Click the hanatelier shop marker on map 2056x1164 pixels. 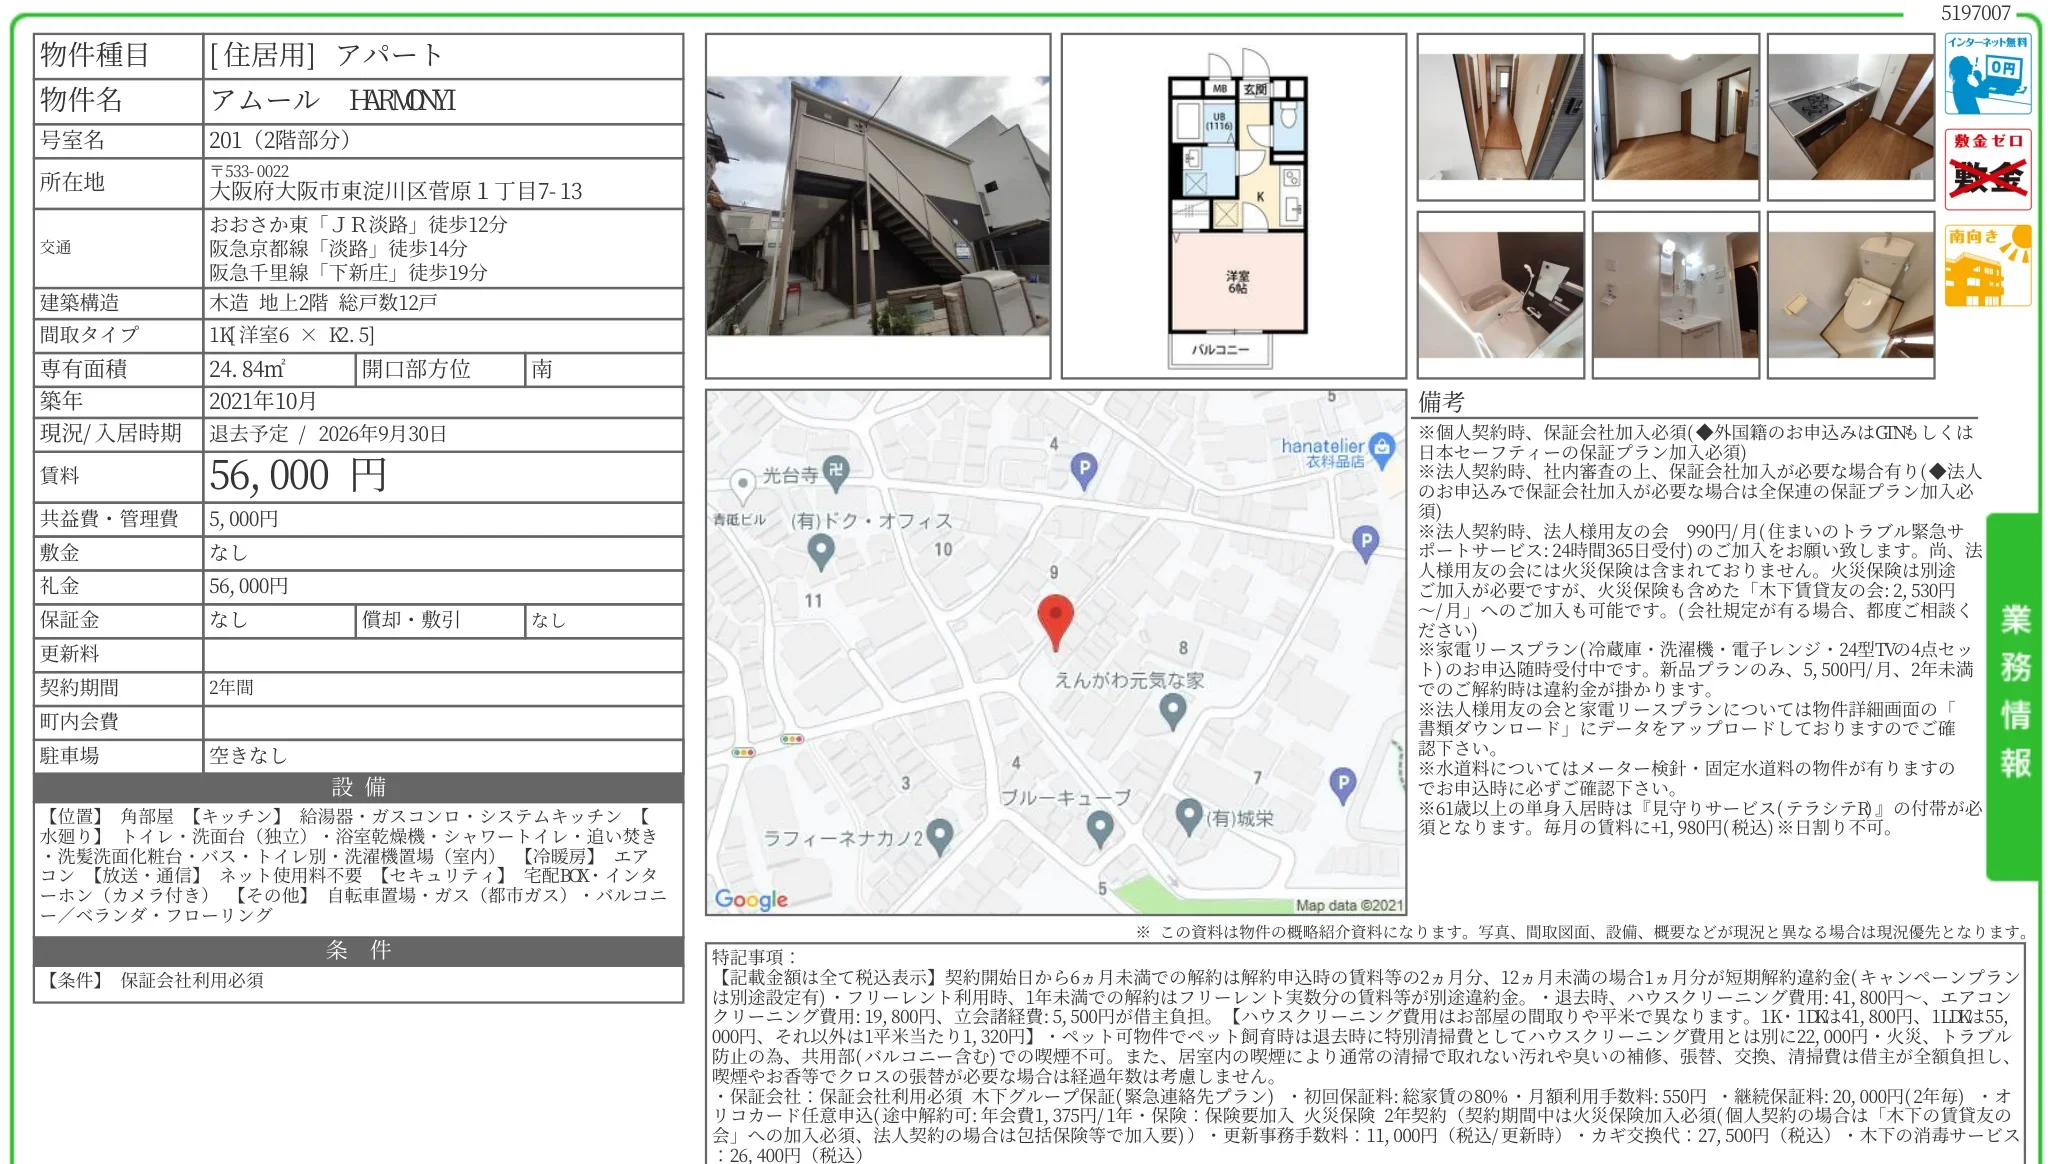click(x=1382, y=449)
